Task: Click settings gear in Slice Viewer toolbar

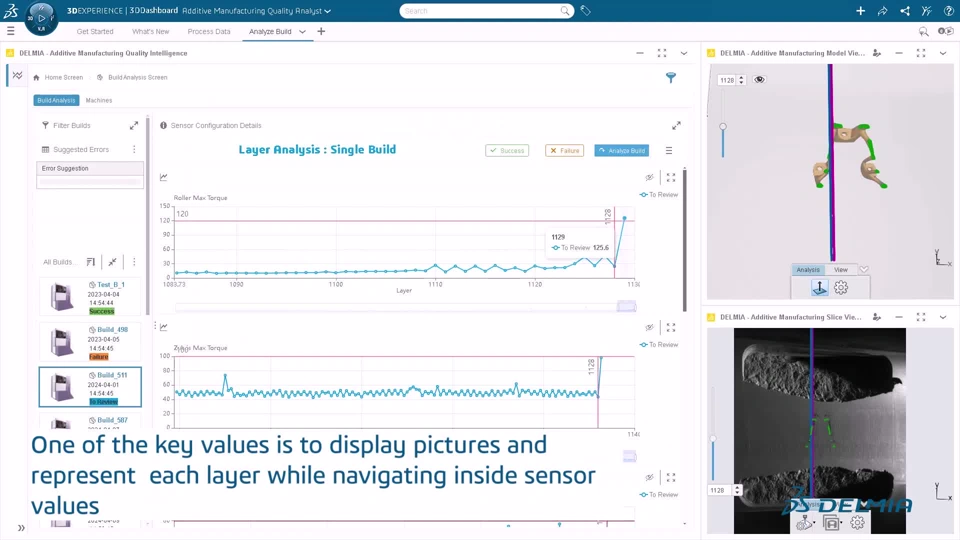Action: click(x=857, y=522)
